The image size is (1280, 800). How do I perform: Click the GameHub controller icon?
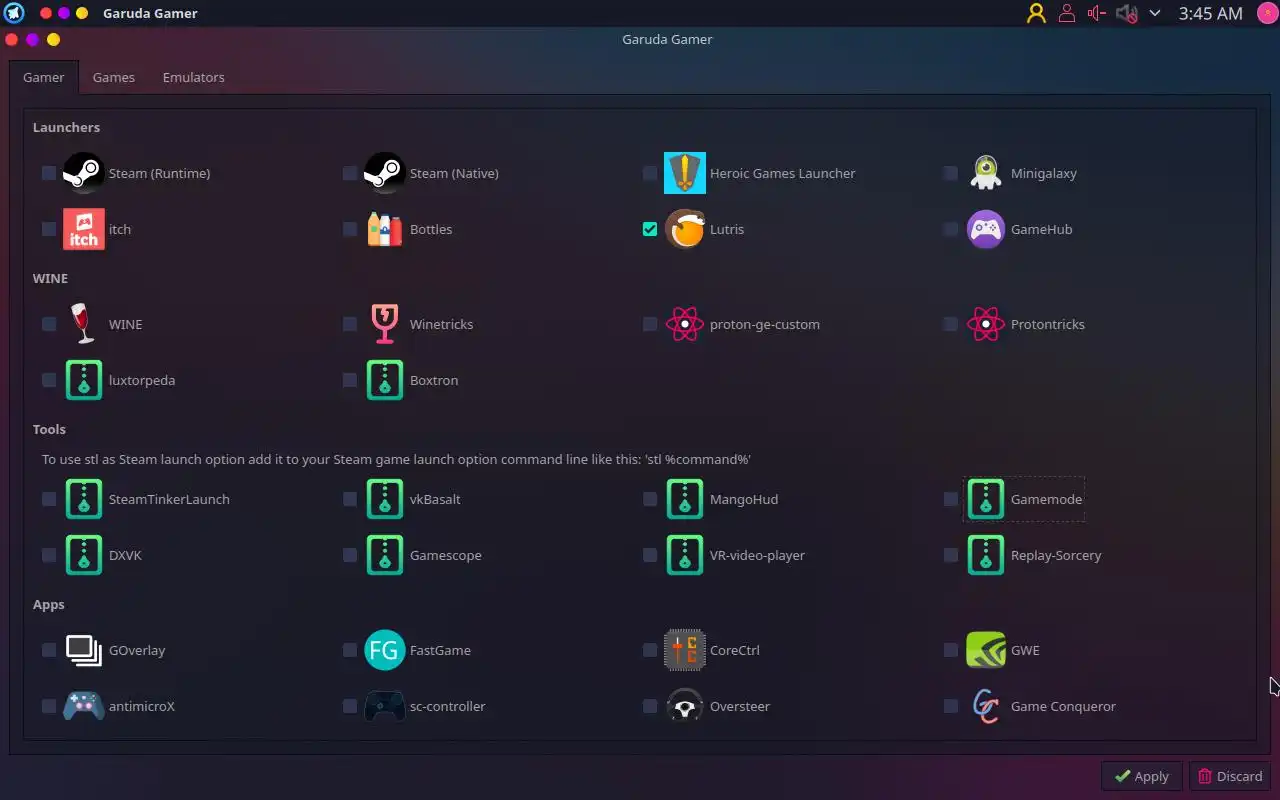986,229
